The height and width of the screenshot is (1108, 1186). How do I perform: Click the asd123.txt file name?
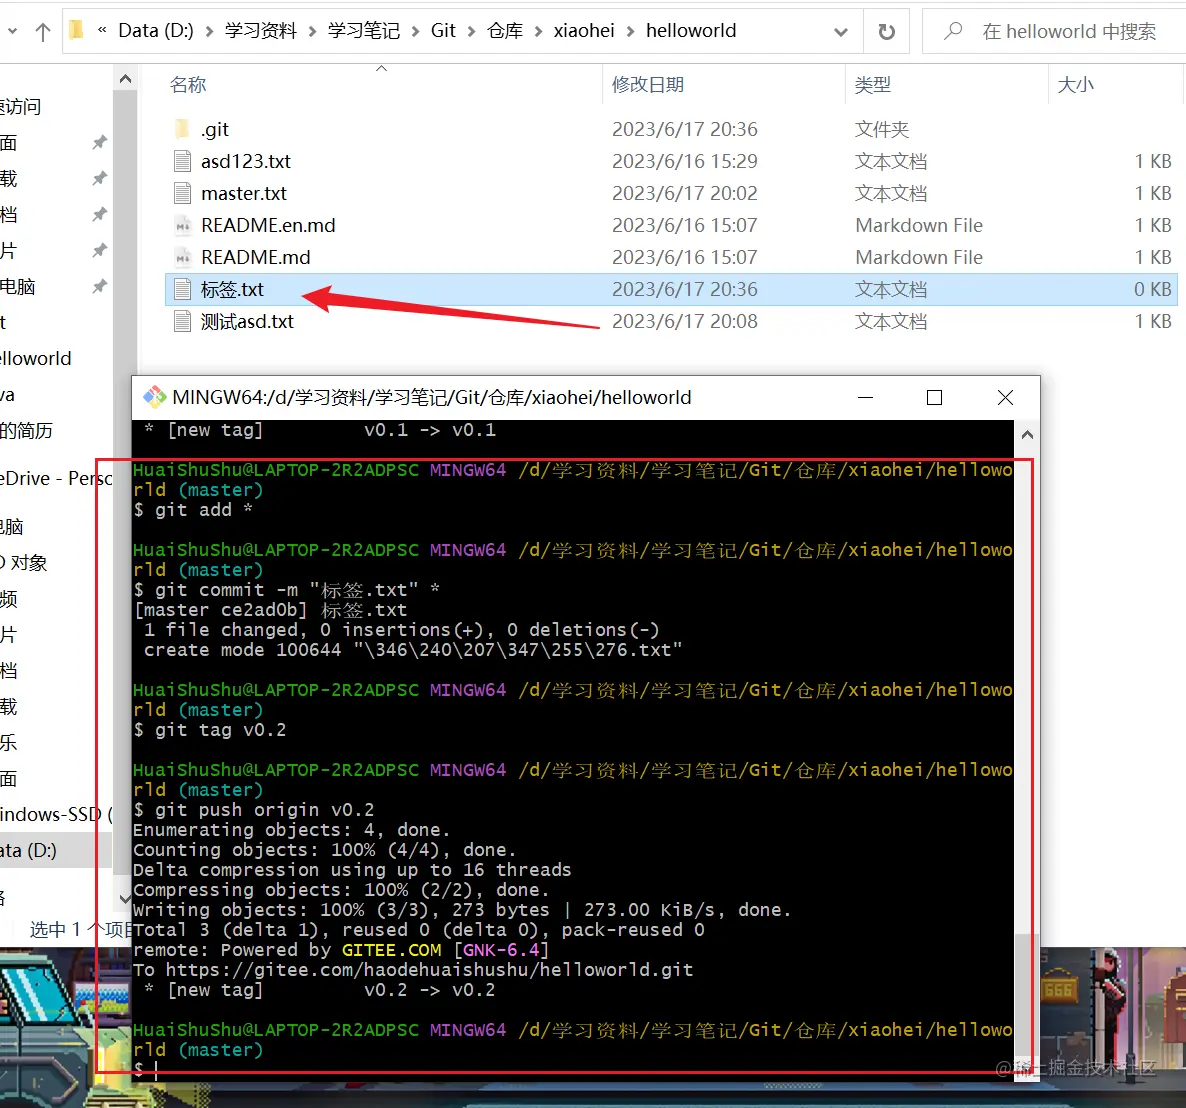tap(246, 161)
